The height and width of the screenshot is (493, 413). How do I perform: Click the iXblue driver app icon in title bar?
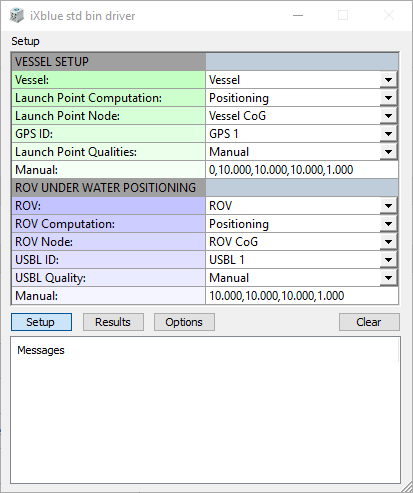[16, 16]
